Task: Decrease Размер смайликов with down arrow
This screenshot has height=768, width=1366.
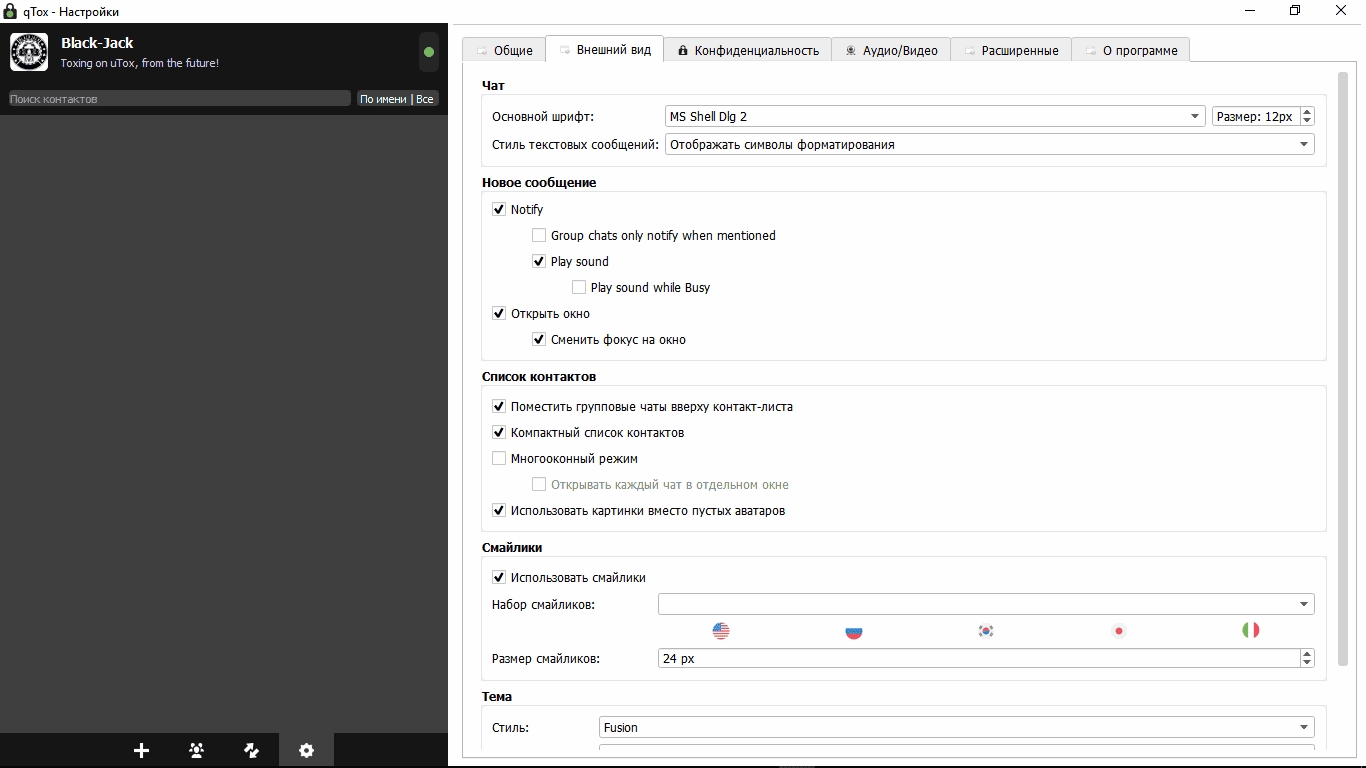Action: 1307,664
